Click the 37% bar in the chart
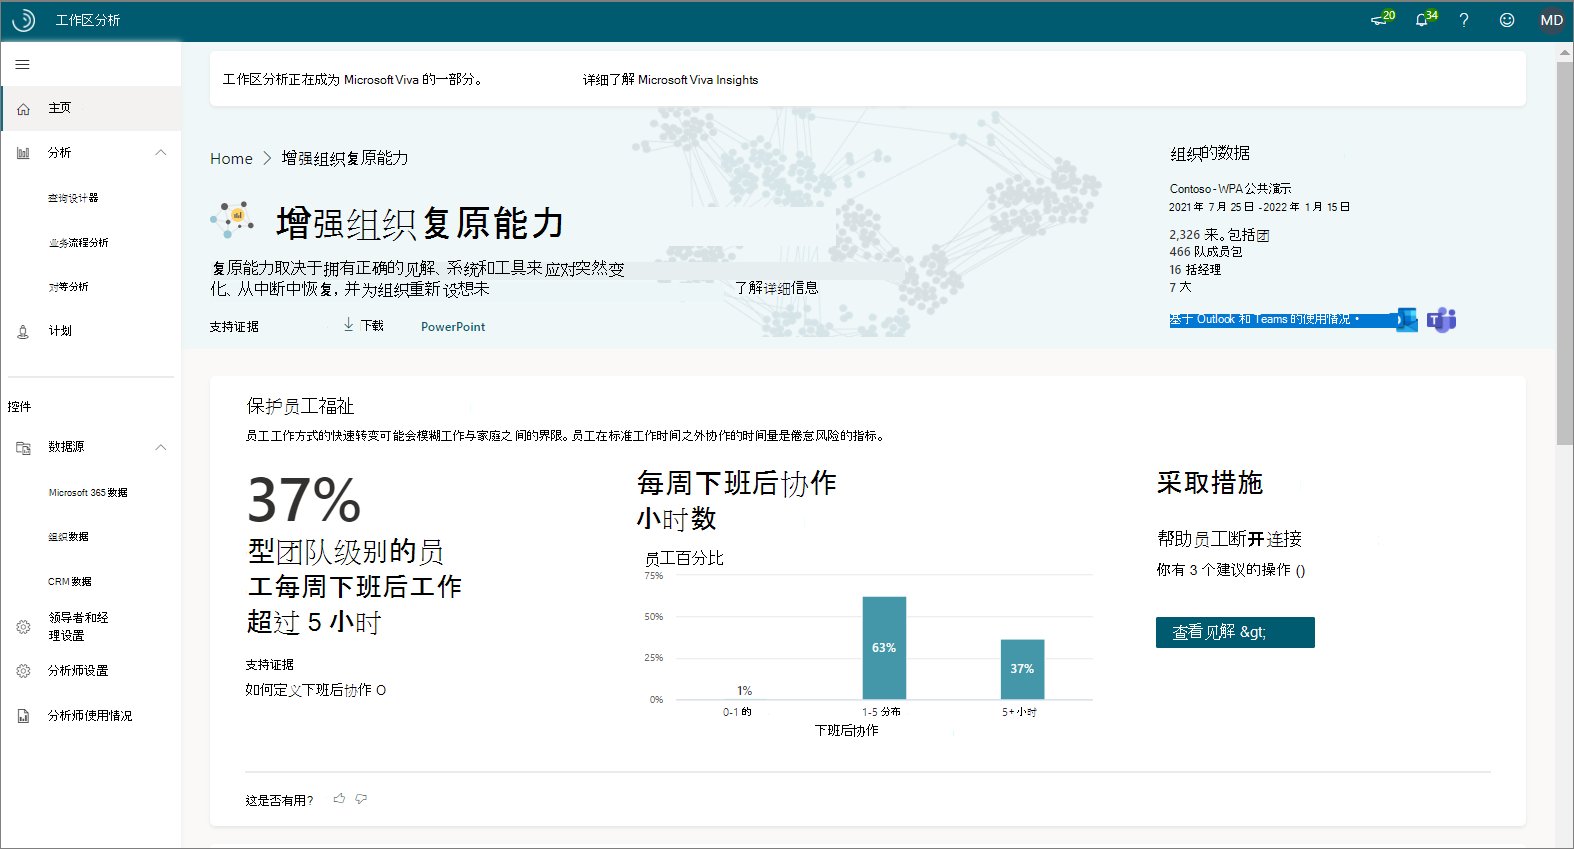 [x=1022, y=669]
